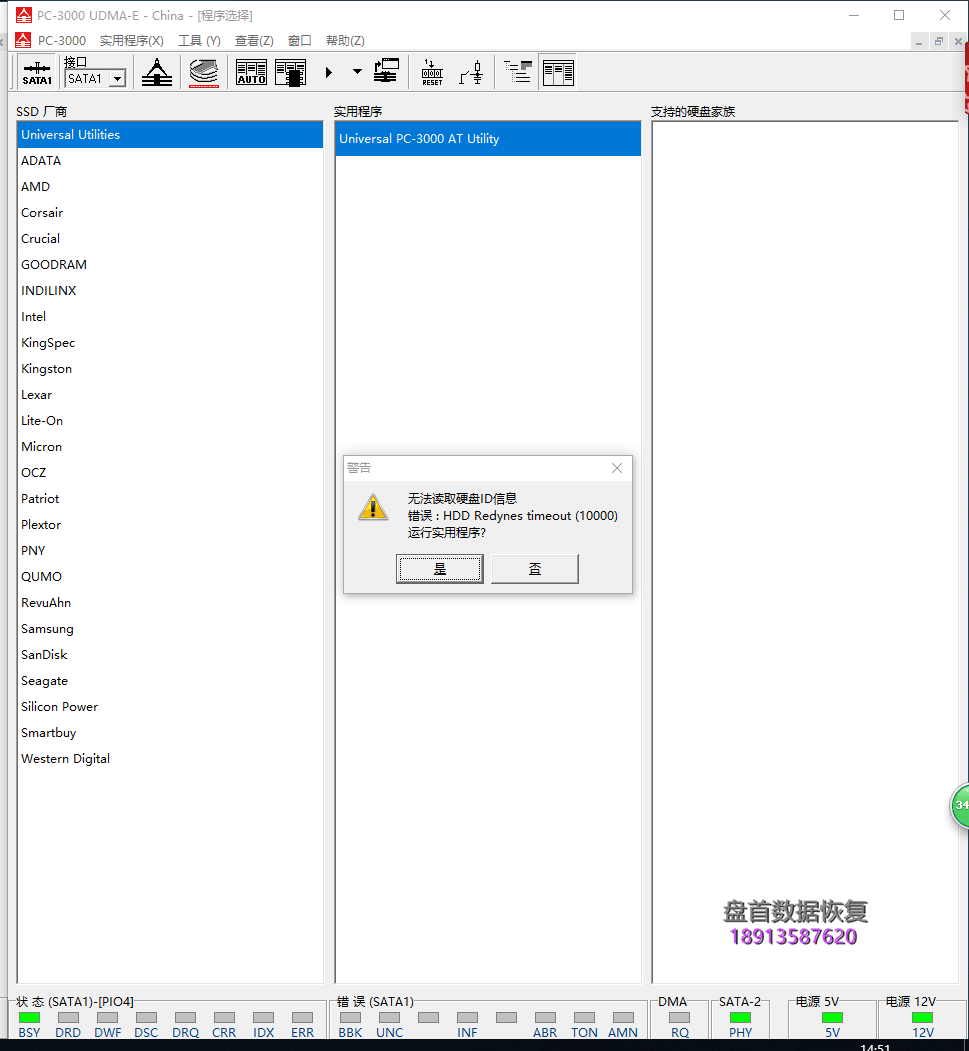The height and width of the screenshot is (1051, 969).
Task: Click the ERR status indicator
Action: [302, 1018]
